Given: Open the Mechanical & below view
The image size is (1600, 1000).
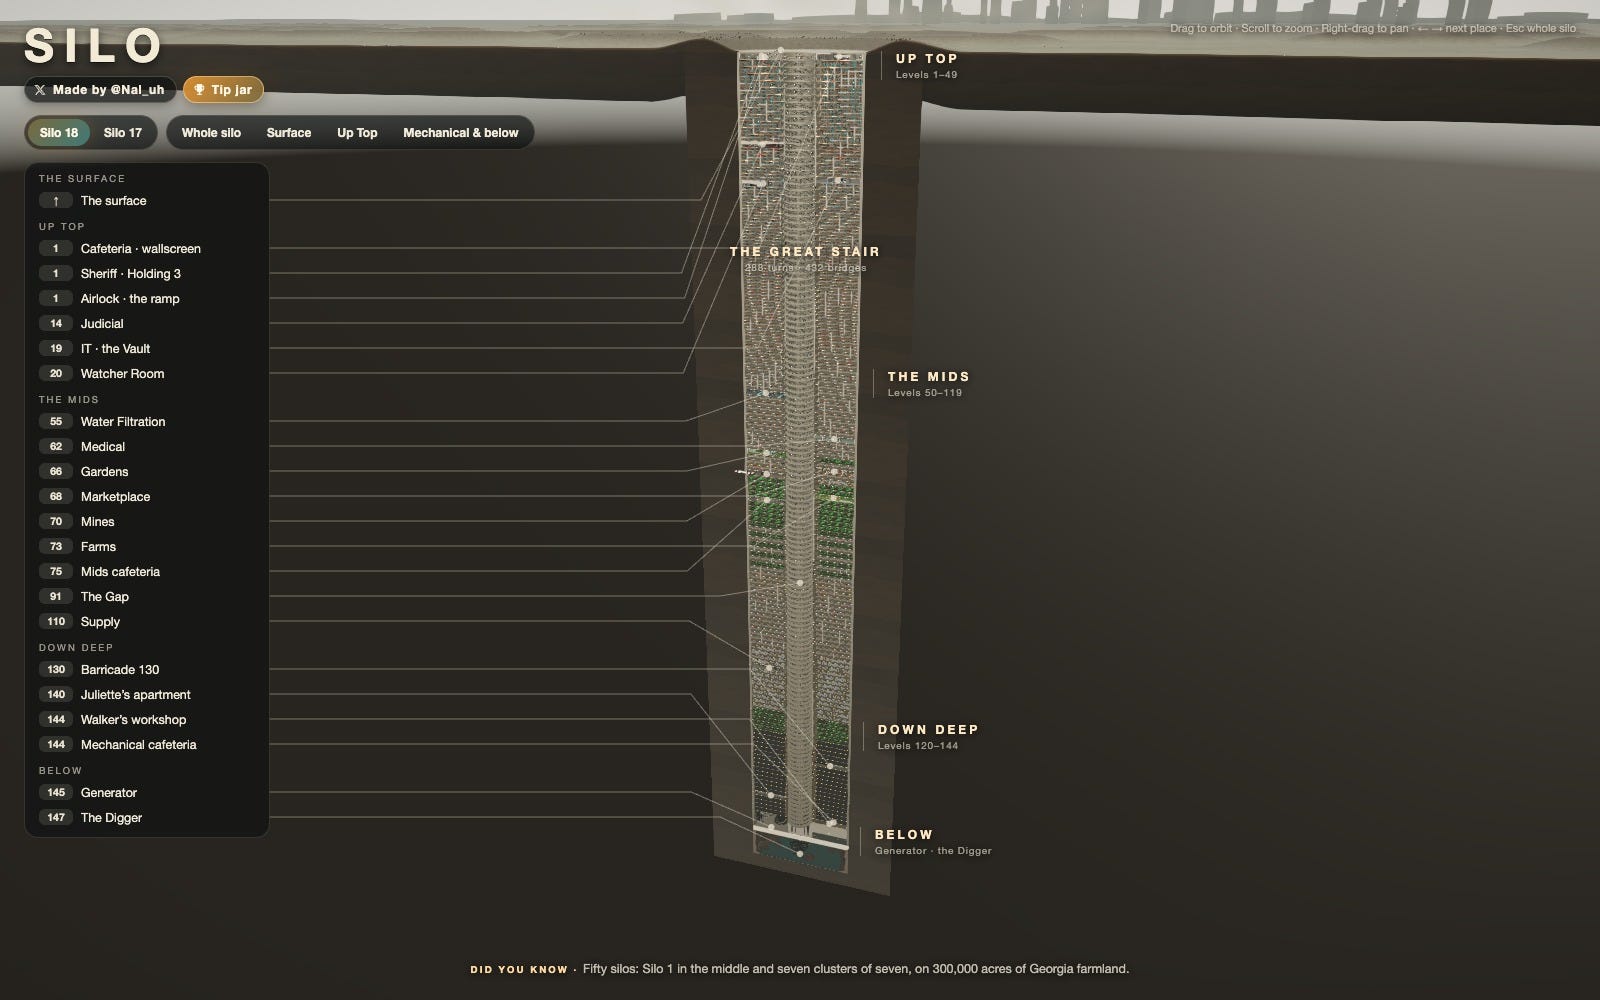Looking at the screenshot, I should click(x=461, y=133).
